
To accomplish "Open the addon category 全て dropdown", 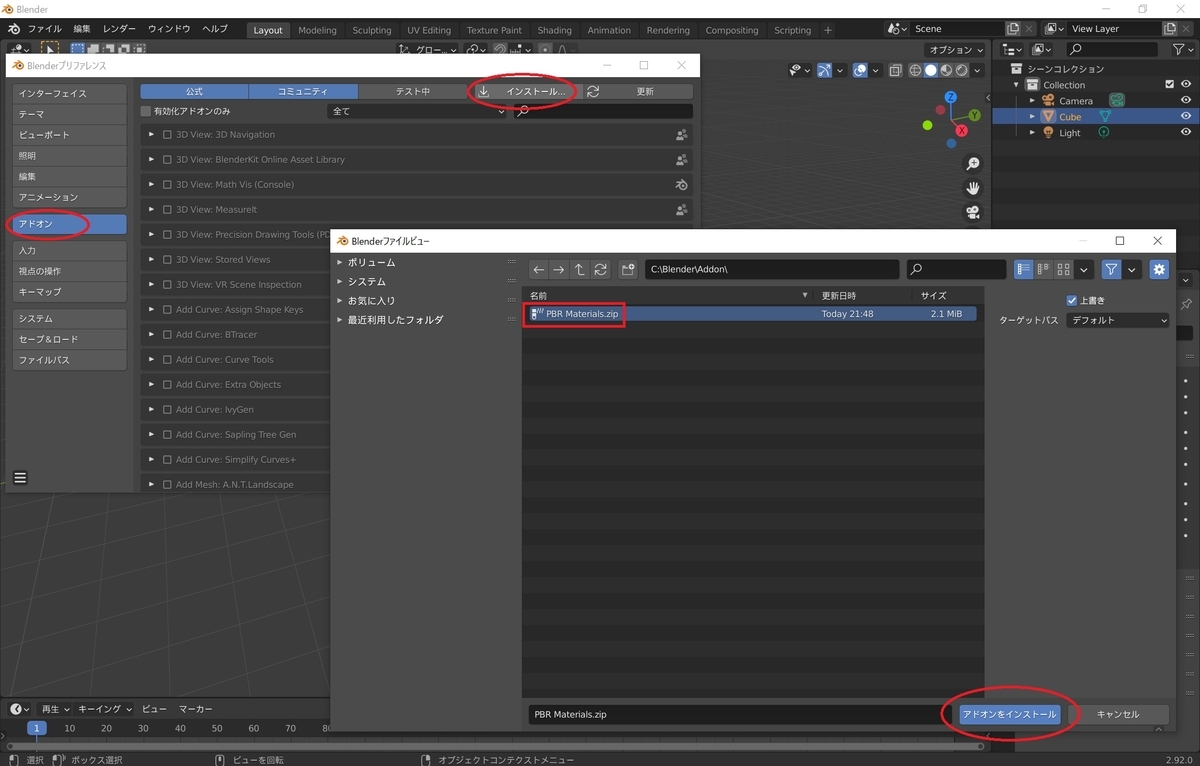I will 417,111.
